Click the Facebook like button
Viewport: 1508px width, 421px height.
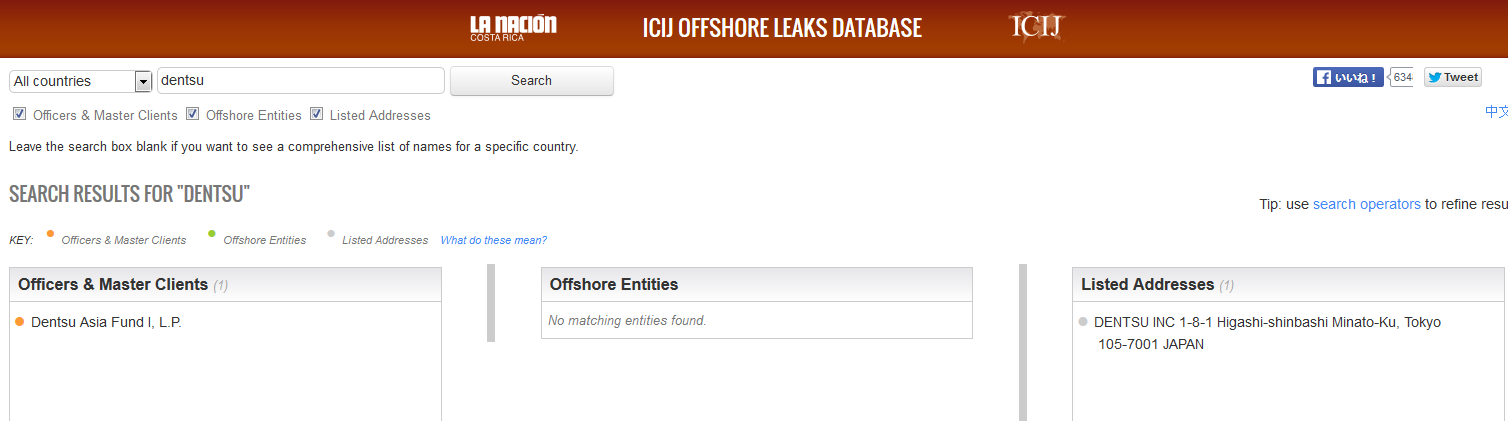click(1347, 77)
